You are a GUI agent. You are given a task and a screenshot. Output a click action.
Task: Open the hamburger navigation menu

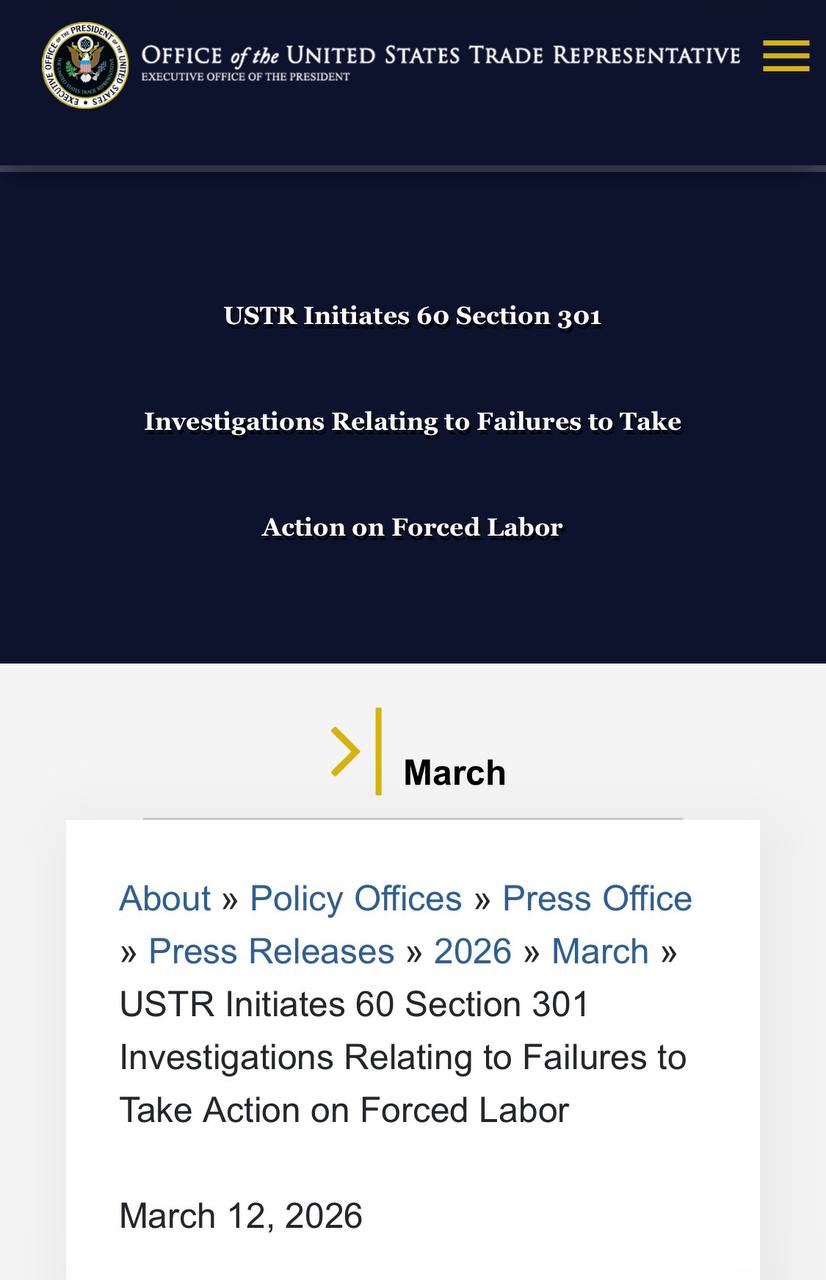click(785, 56)
